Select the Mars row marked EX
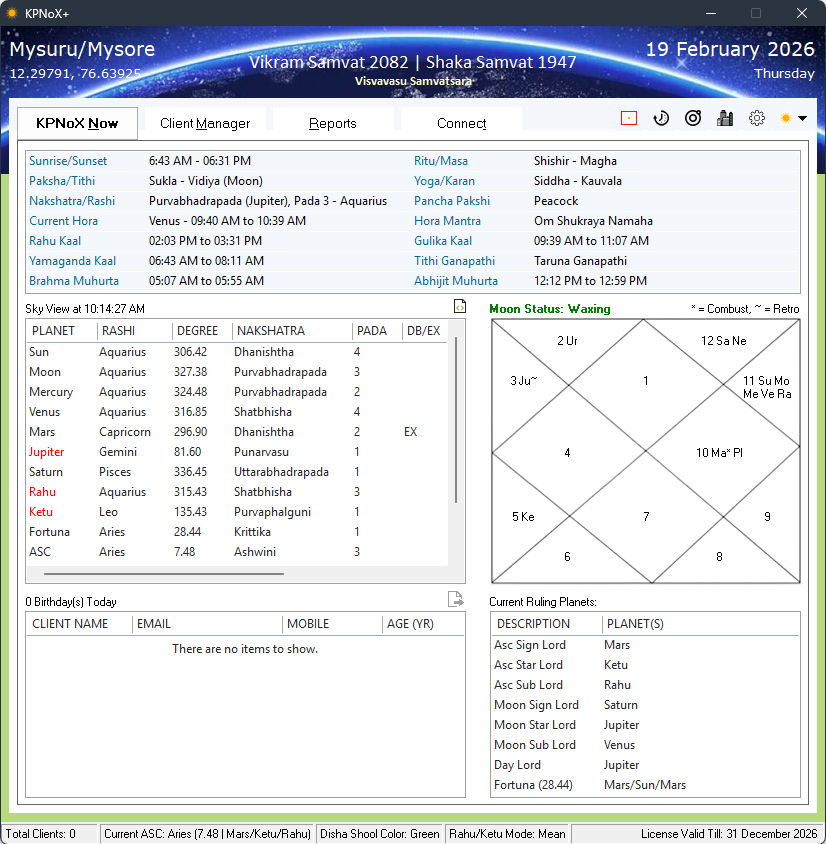Viewport: 826px width, 844px height. pyautogui.click(x=237, y=432)
